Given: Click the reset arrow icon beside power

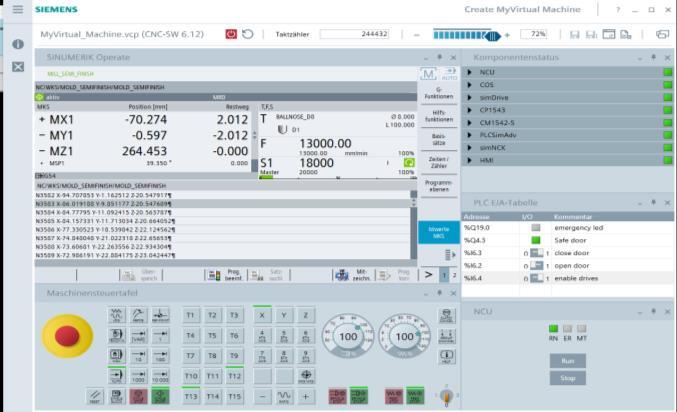Looking at the screenshot, I should click(248, 34).
